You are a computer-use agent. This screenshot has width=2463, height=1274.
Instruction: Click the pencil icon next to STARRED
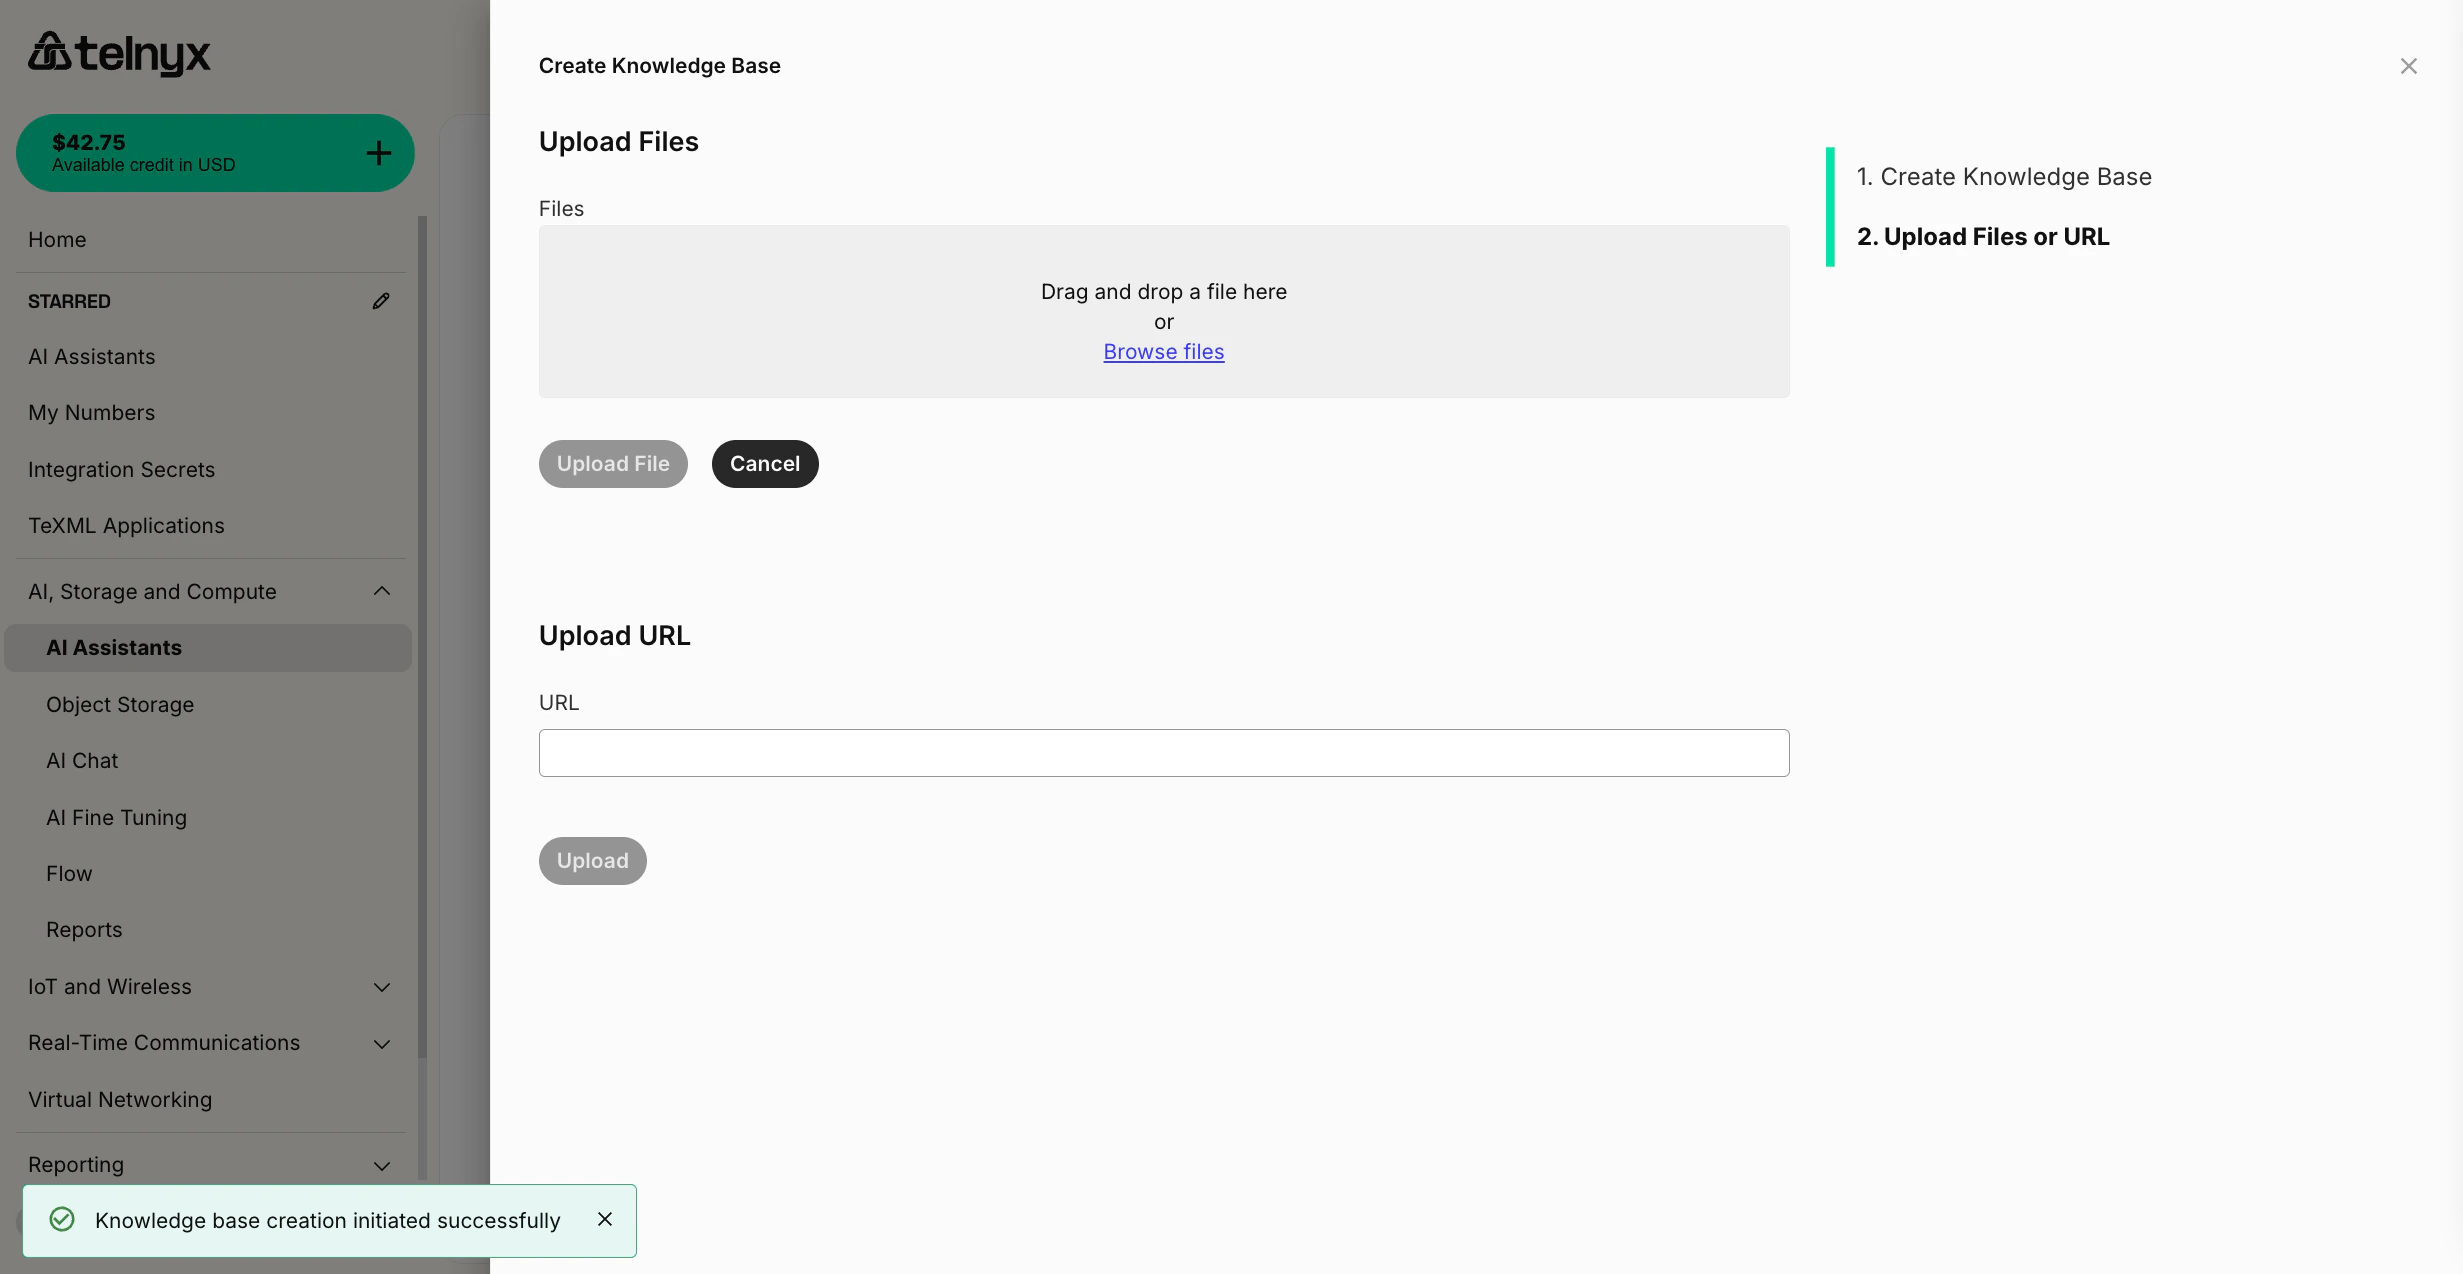pyautogui.click(x=381, y=300)
